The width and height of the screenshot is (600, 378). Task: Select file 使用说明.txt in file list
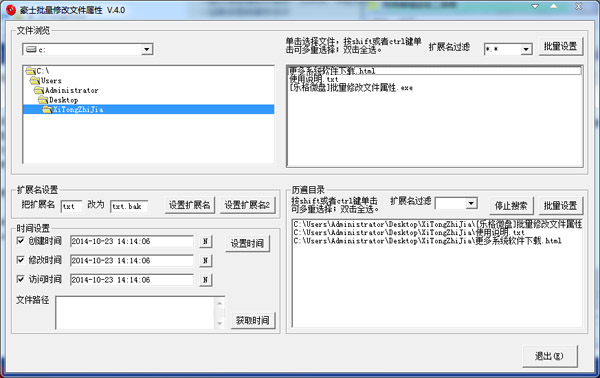[x=313, y=79]
